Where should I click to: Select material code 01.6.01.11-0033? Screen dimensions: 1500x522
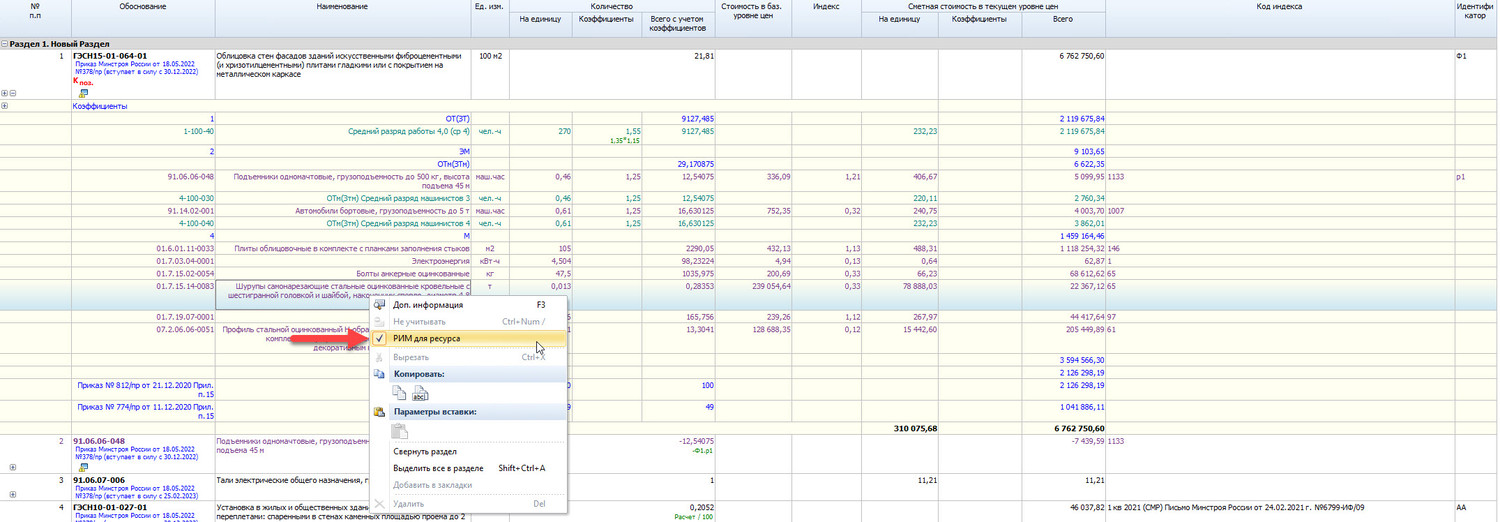click(185, 248)
